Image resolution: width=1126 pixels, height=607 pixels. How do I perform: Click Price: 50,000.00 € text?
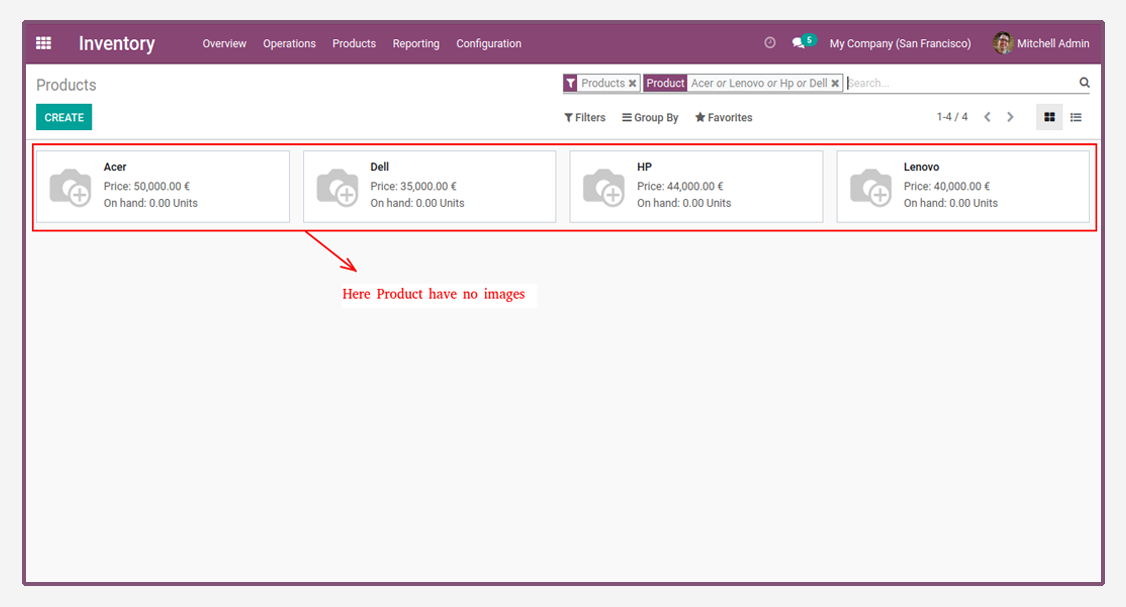point(146,186)
